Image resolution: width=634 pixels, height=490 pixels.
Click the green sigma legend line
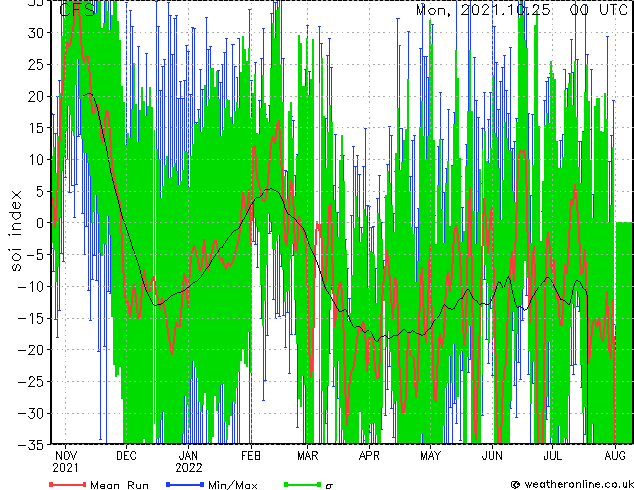pyautogui.click(x=303, y=484)
